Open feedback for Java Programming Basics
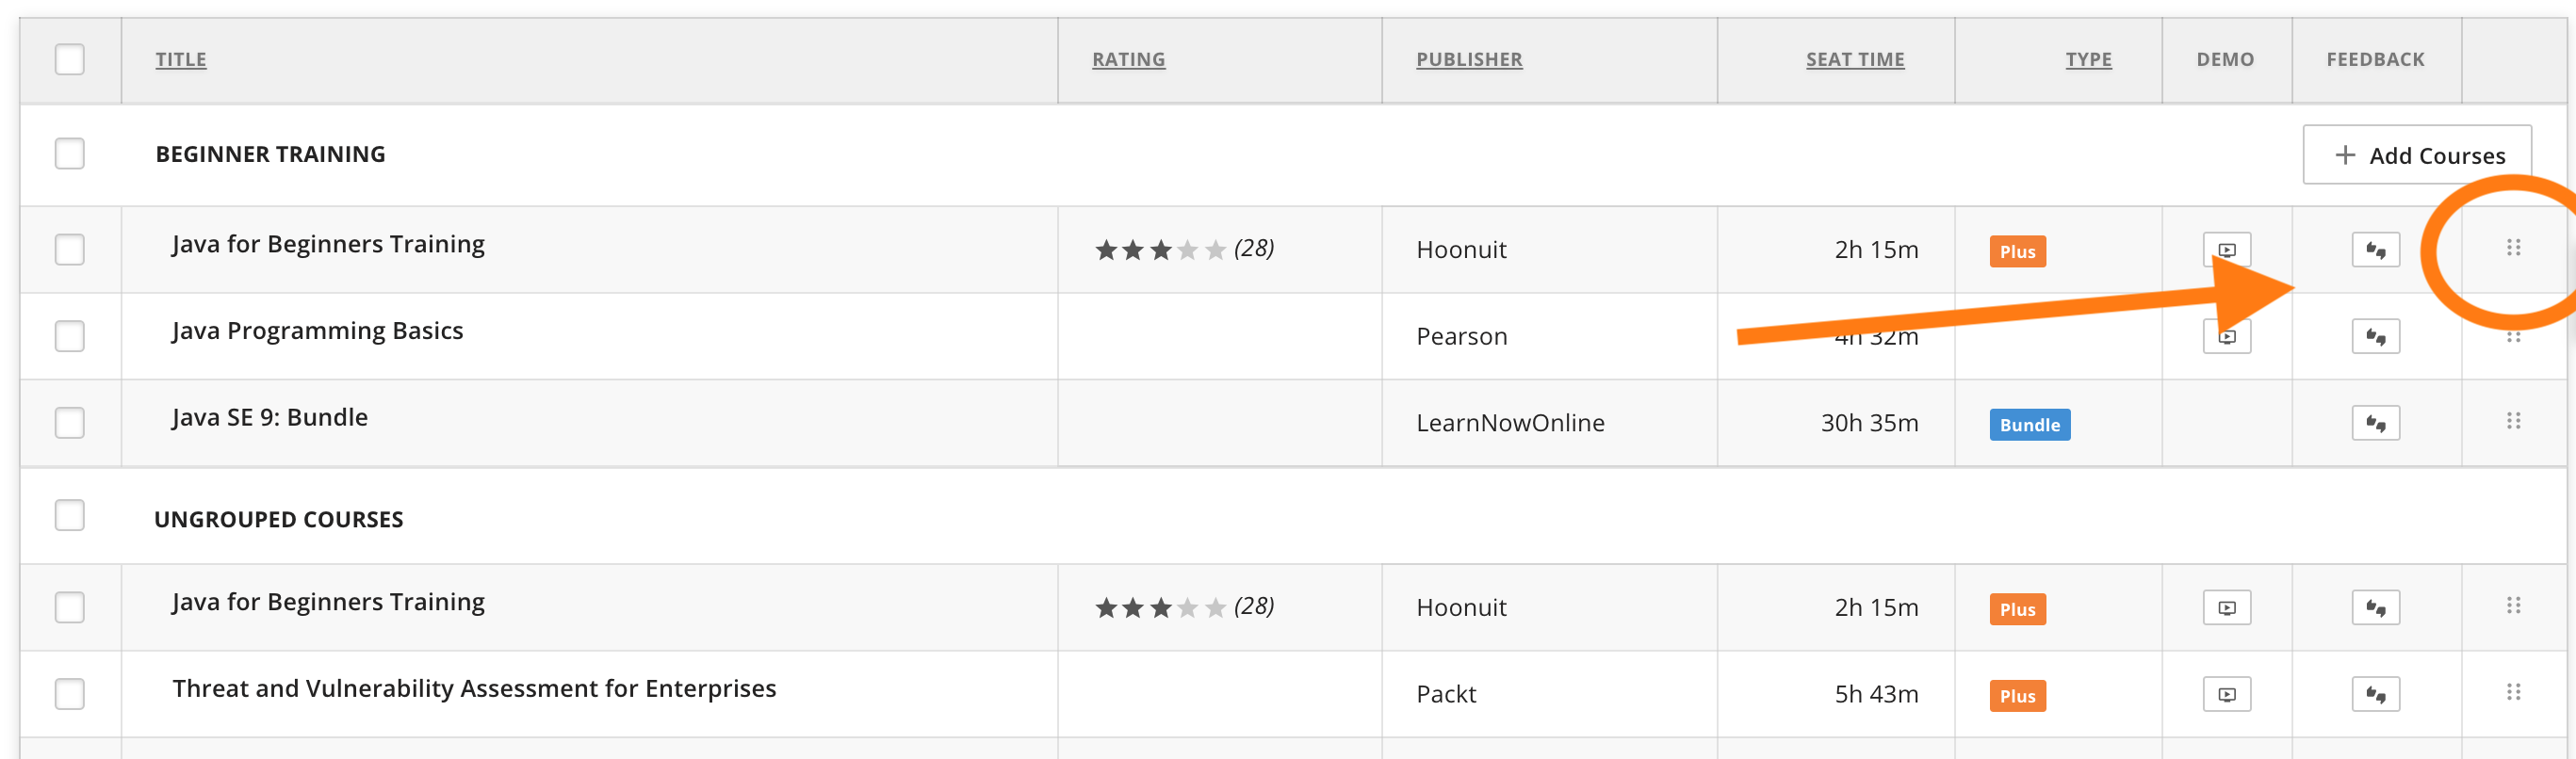This screenshot has height=759, width=2576. click(2375, 336)
